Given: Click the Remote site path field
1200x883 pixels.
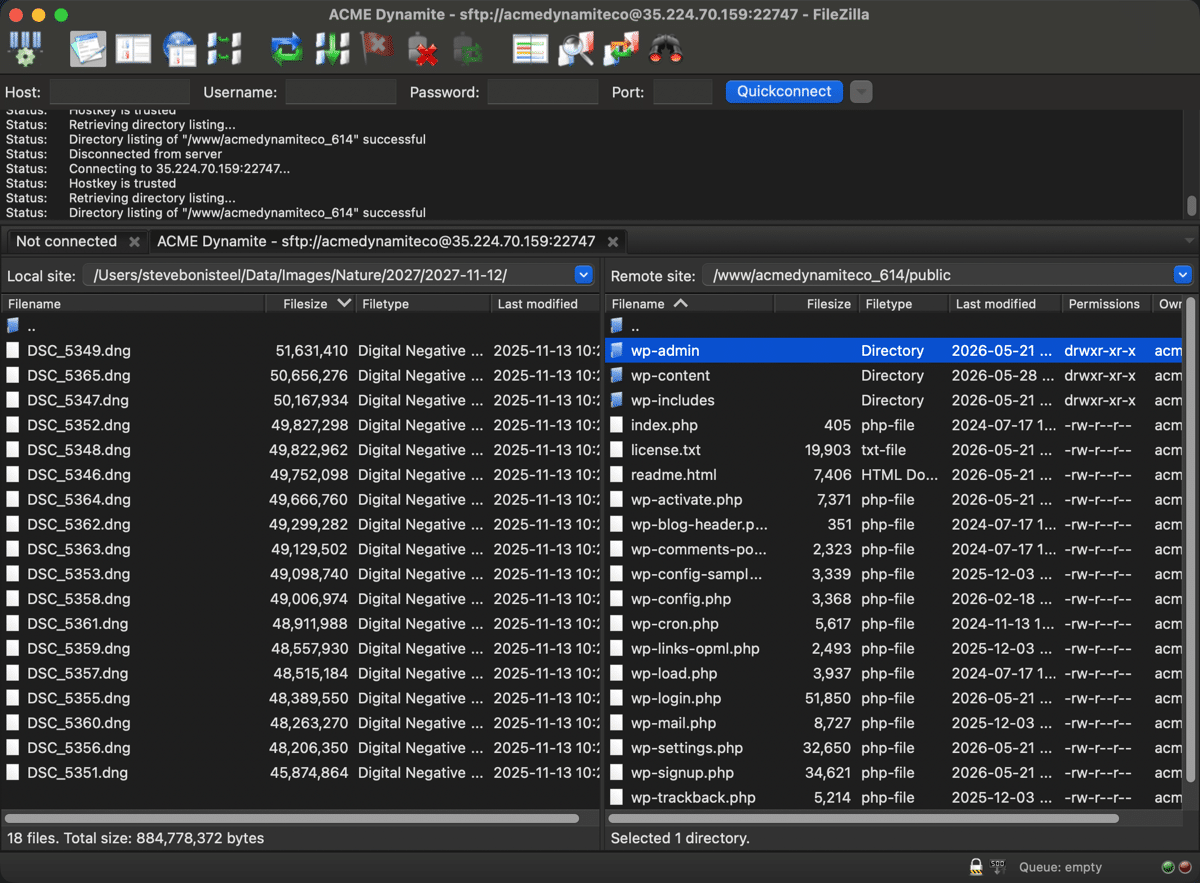Looking at the screenshot, I should click(947, 275).
